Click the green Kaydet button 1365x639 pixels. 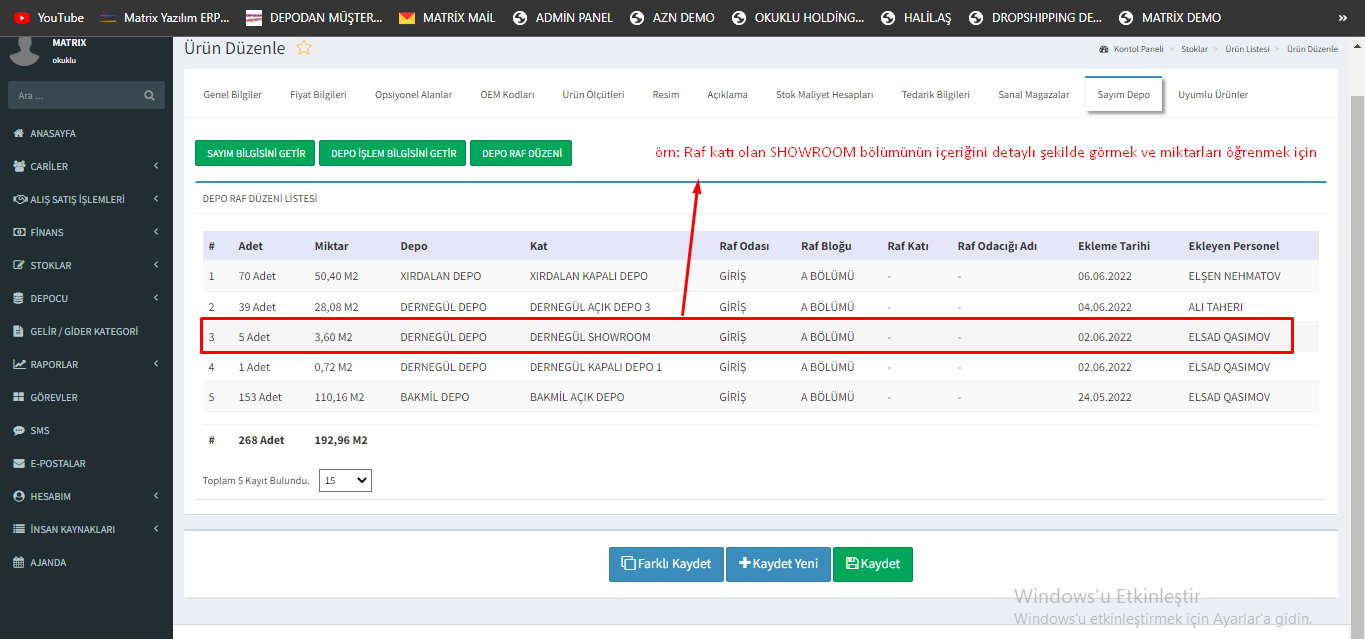click(x=872, y=564)
